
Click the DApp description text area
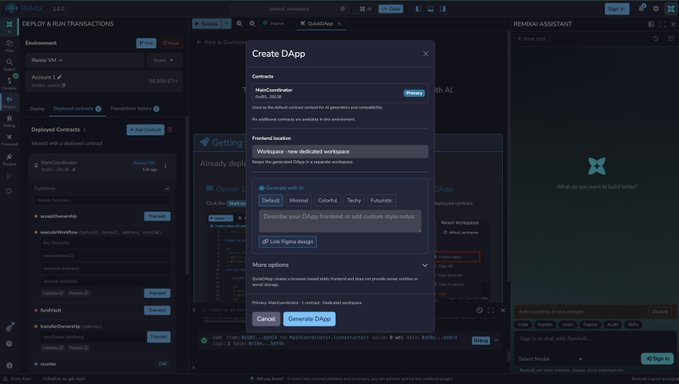[340, 221]
